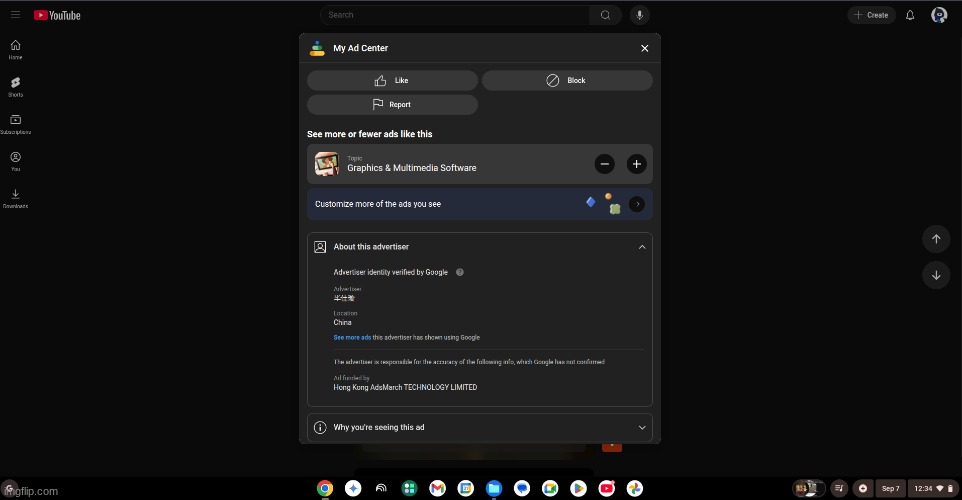The height and width of the screenshot is (500, 962).
Task: Open the See more ads link
Action: [x=352, y=337]
